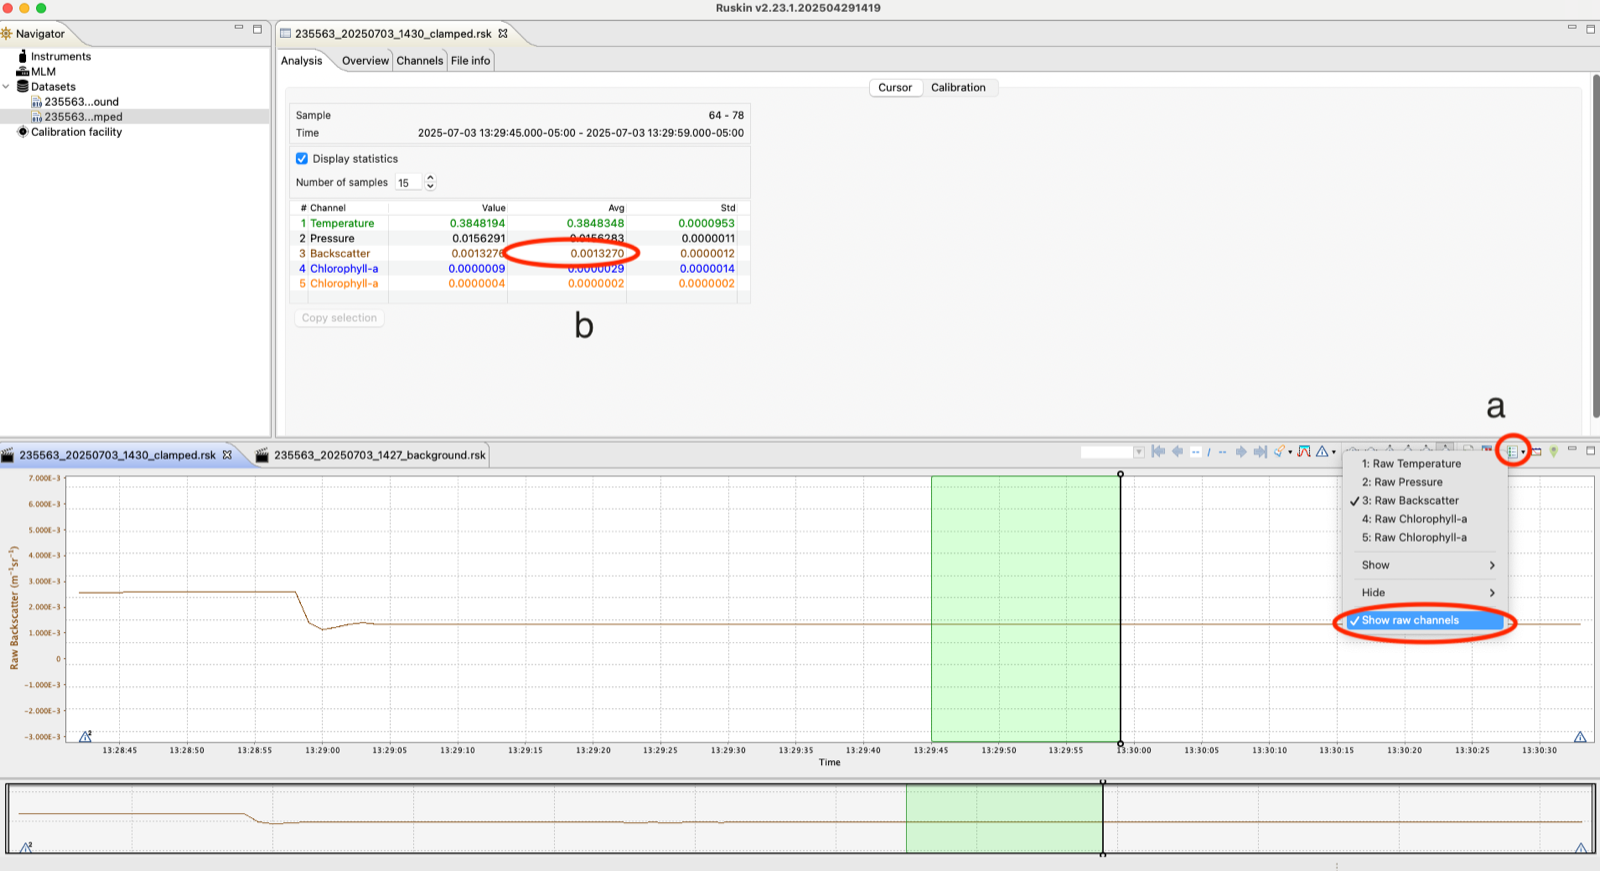Click the calendar icon beside channel list

1536,452
